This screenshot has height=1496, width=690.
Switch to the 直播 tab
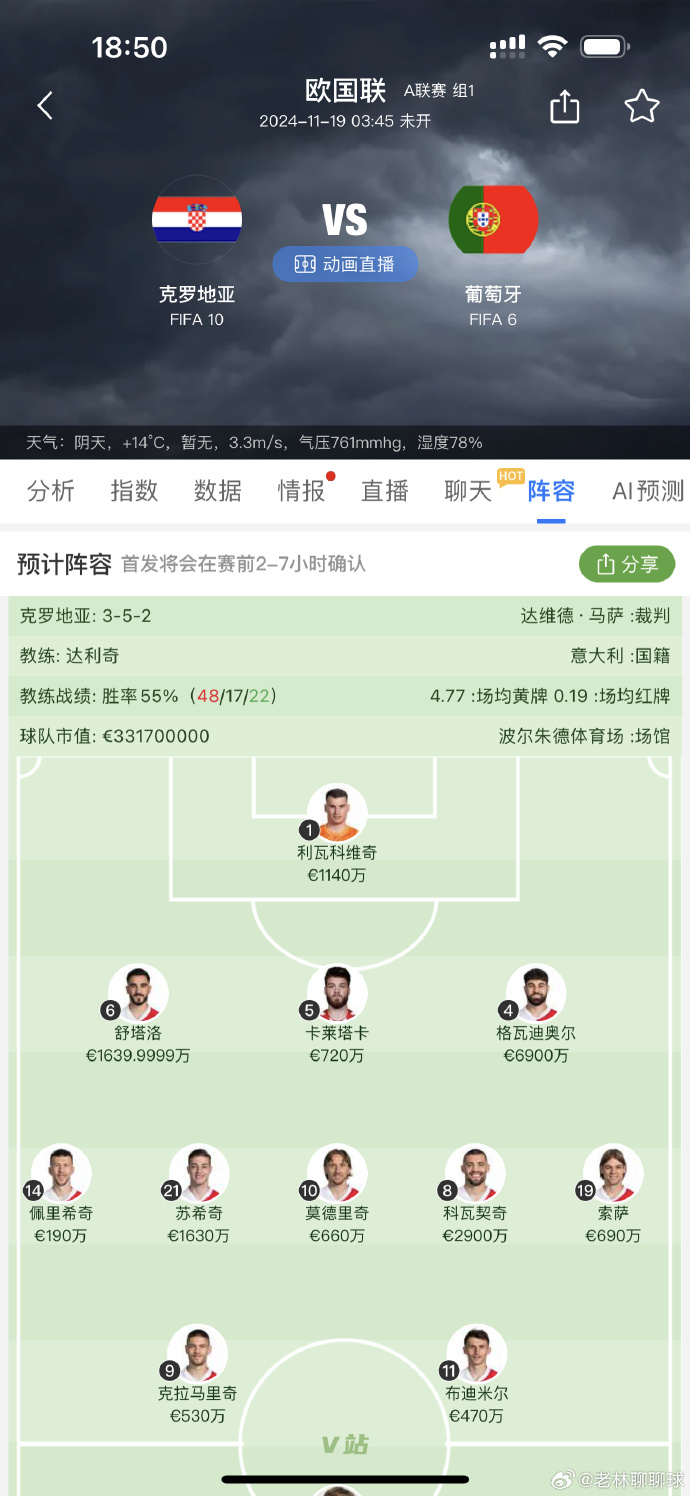point(384,492)
